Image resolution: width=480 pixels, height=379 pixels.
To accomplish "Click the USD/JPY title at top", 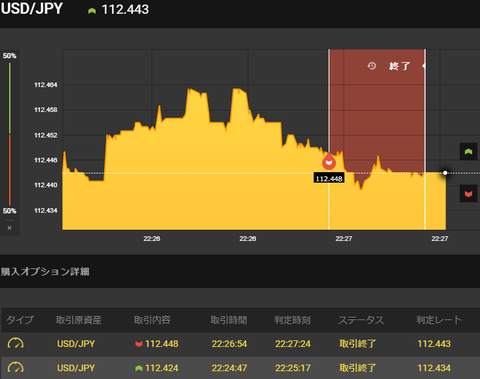I will coord(32,9).
